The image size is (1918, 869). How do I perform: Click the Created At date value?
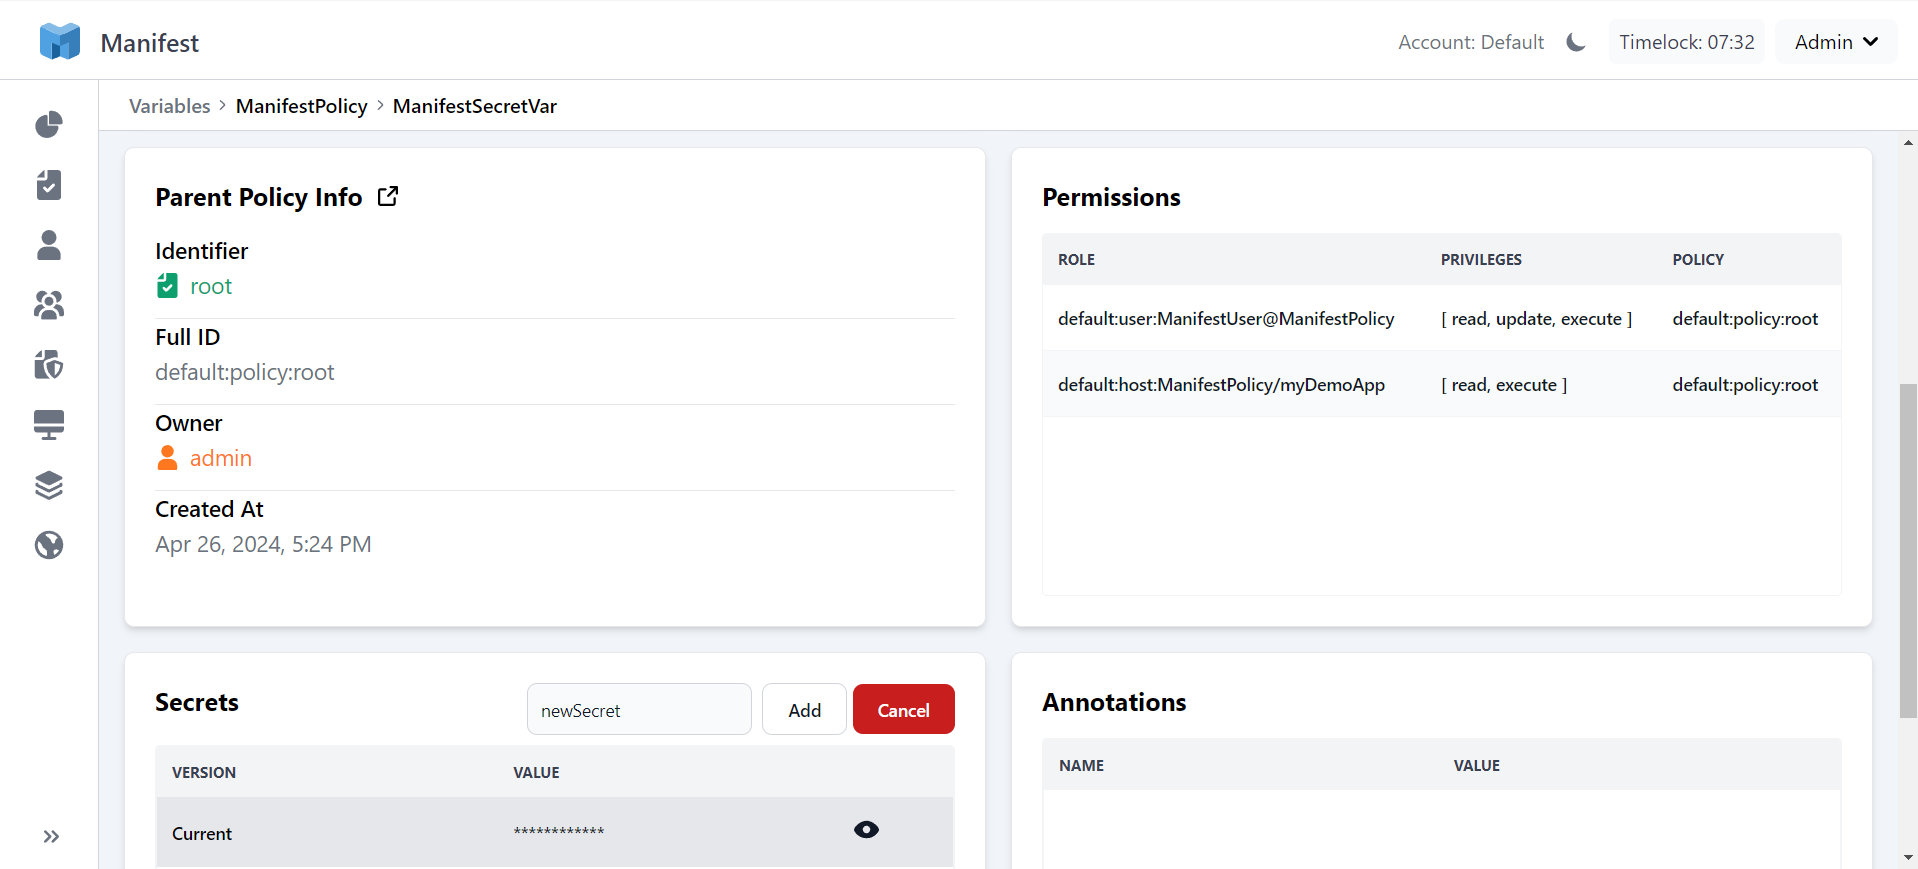[263, 544]
